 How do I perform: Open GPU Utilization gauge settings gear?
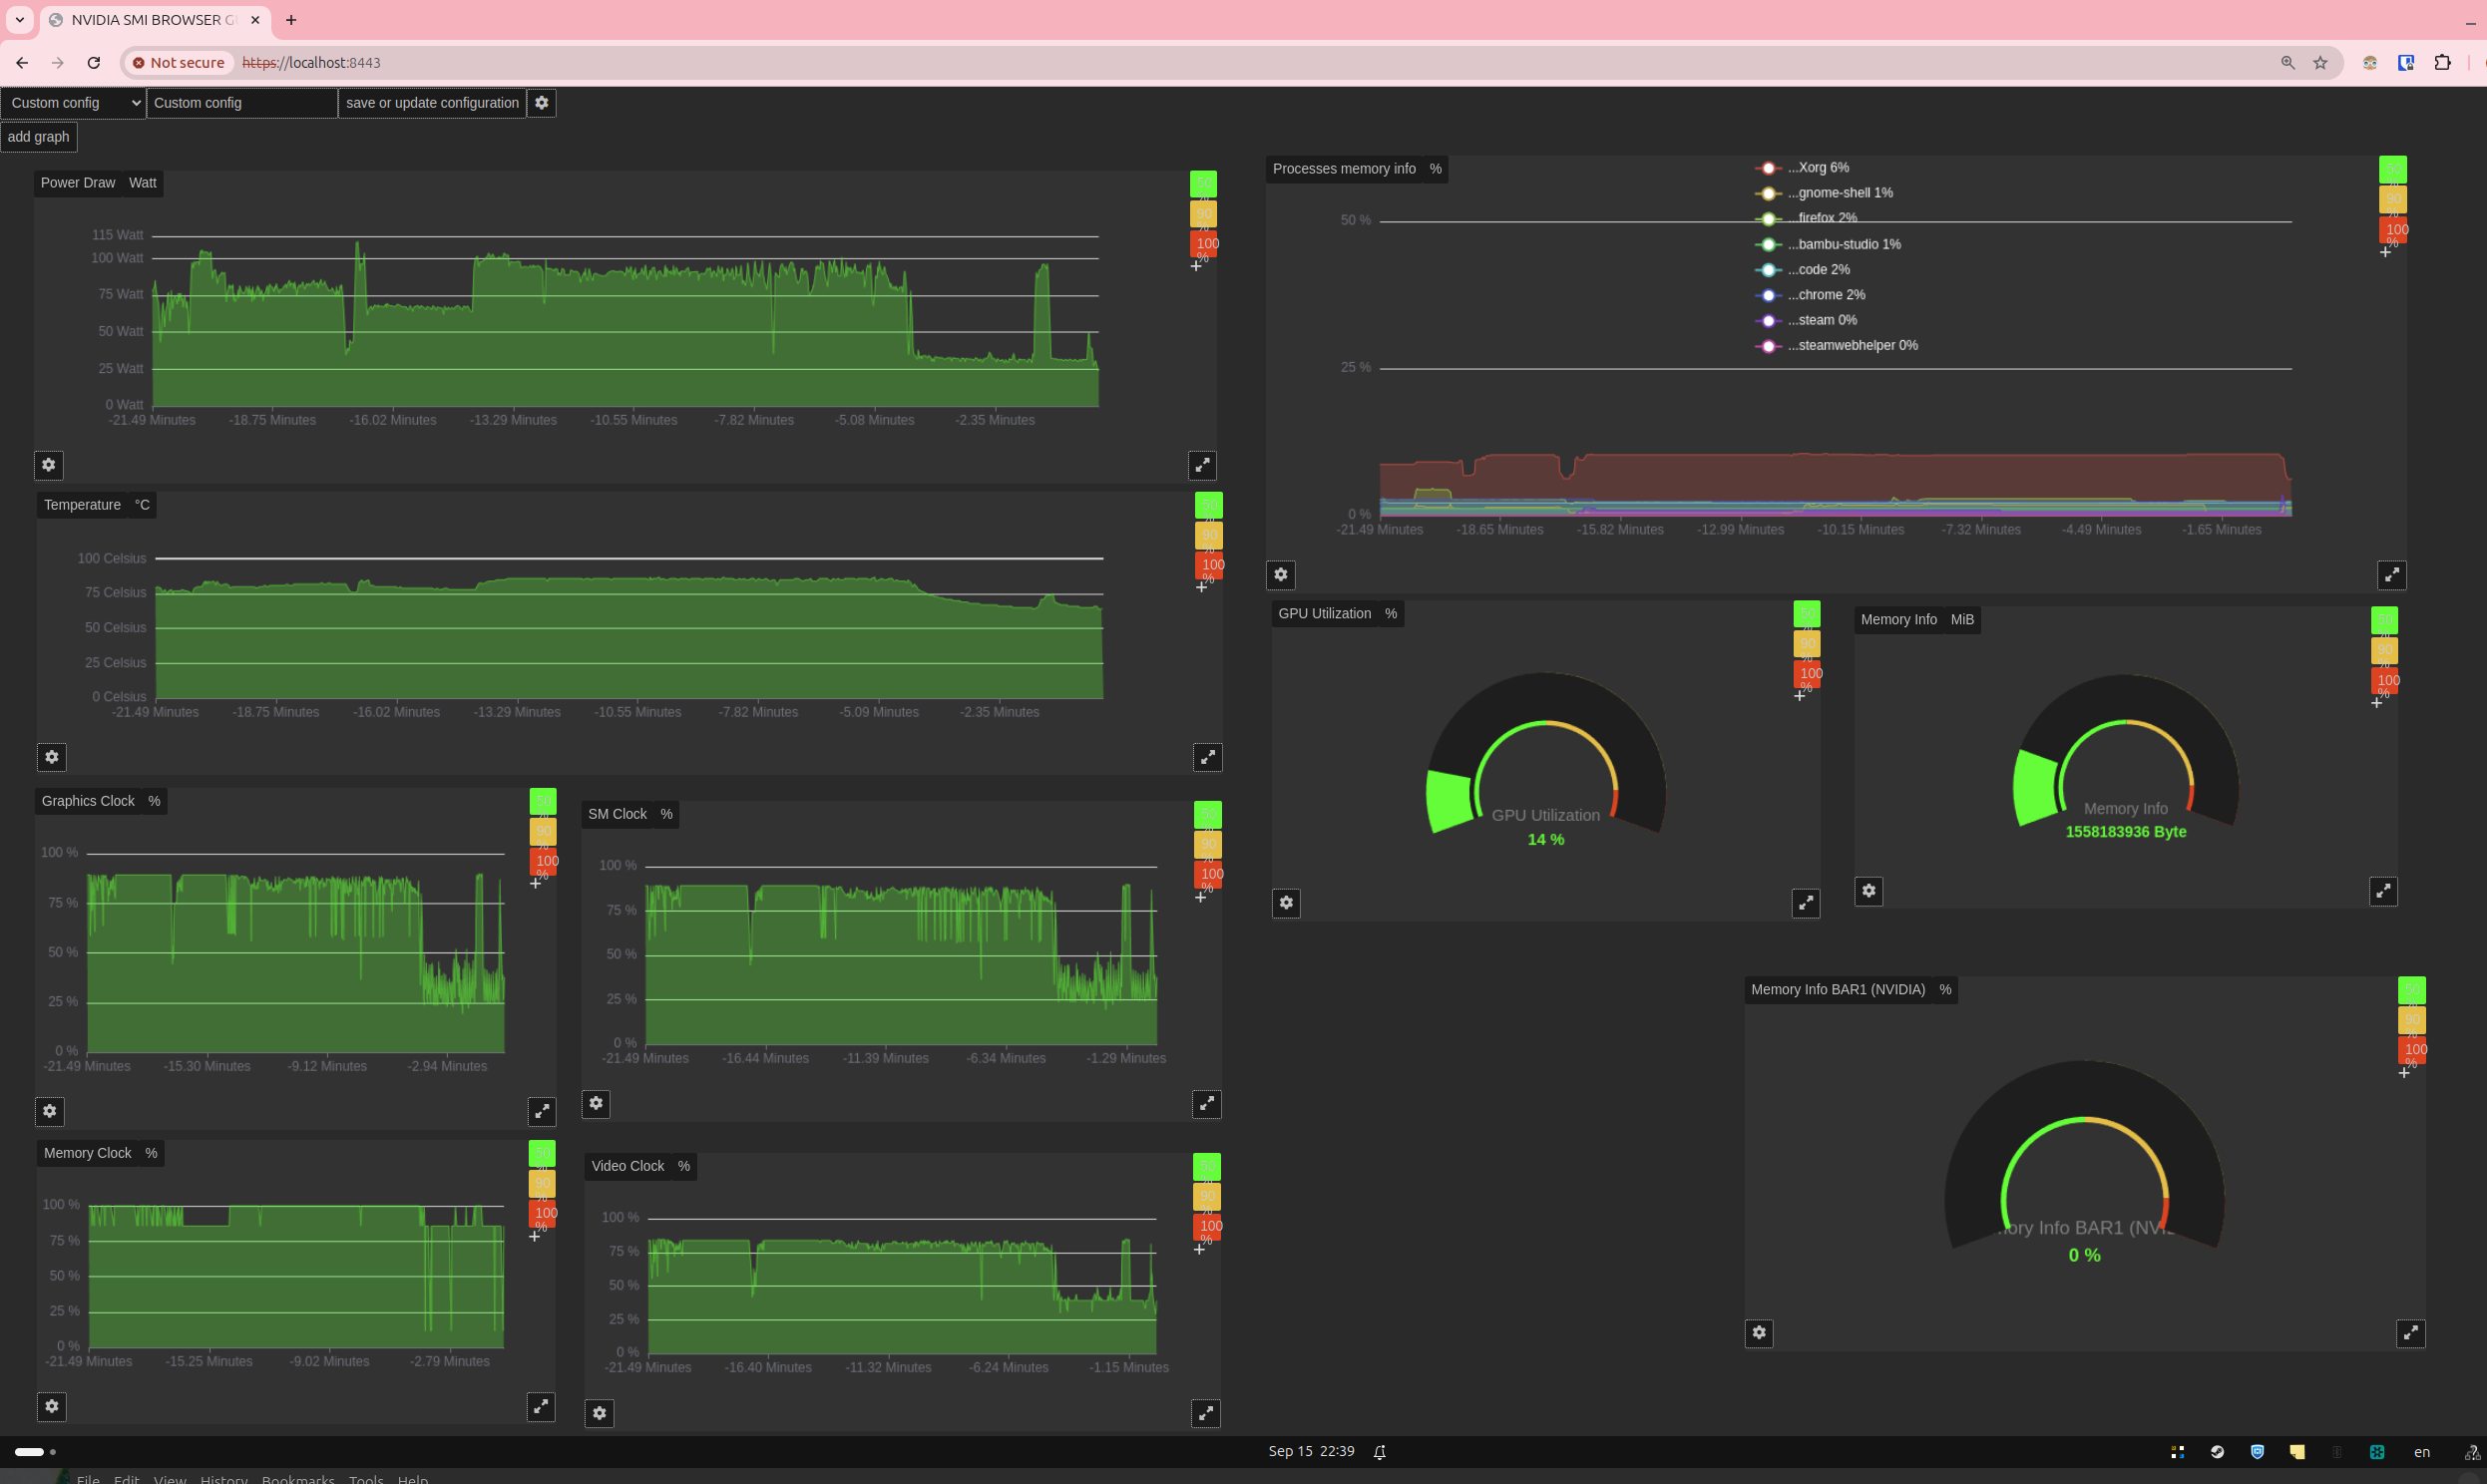[1286, 903]
